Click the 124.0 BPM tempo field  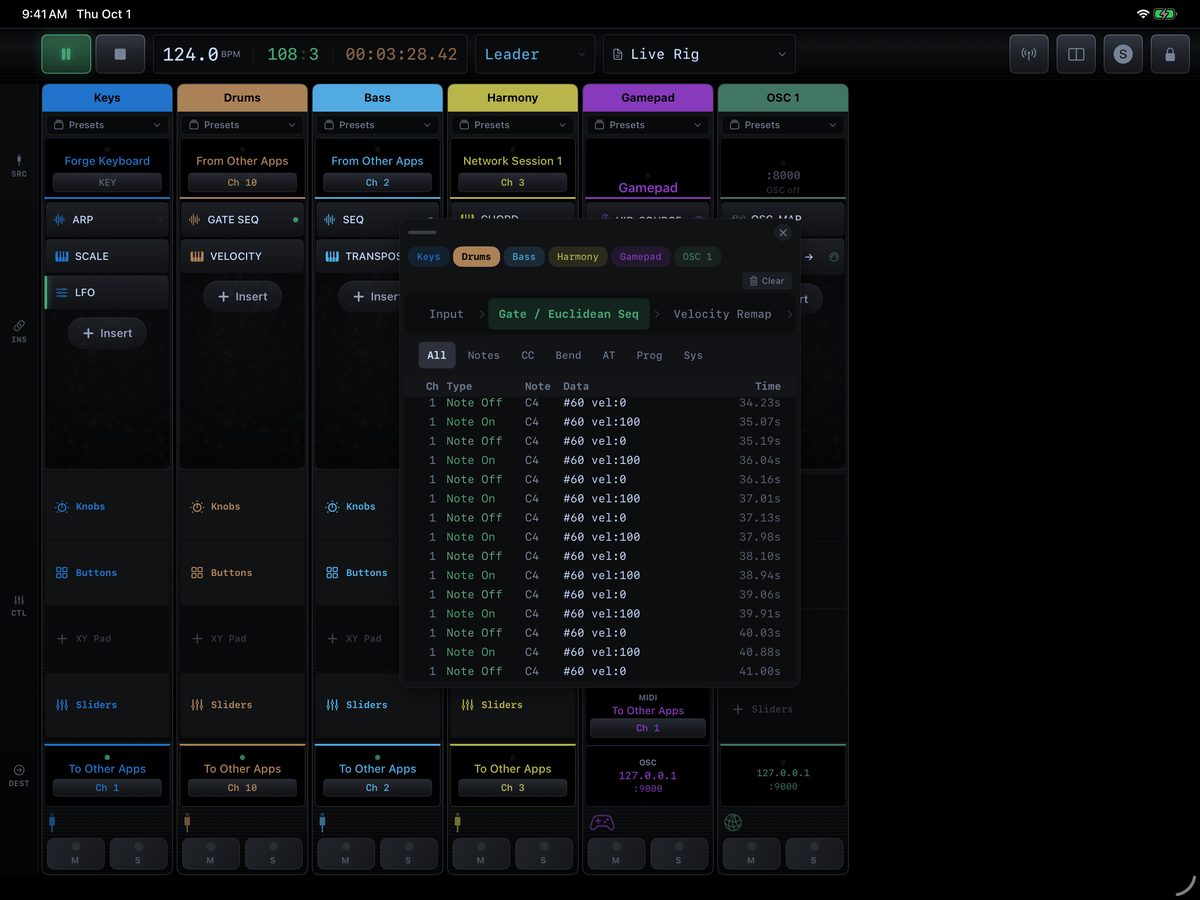click(x=201, y=54)
